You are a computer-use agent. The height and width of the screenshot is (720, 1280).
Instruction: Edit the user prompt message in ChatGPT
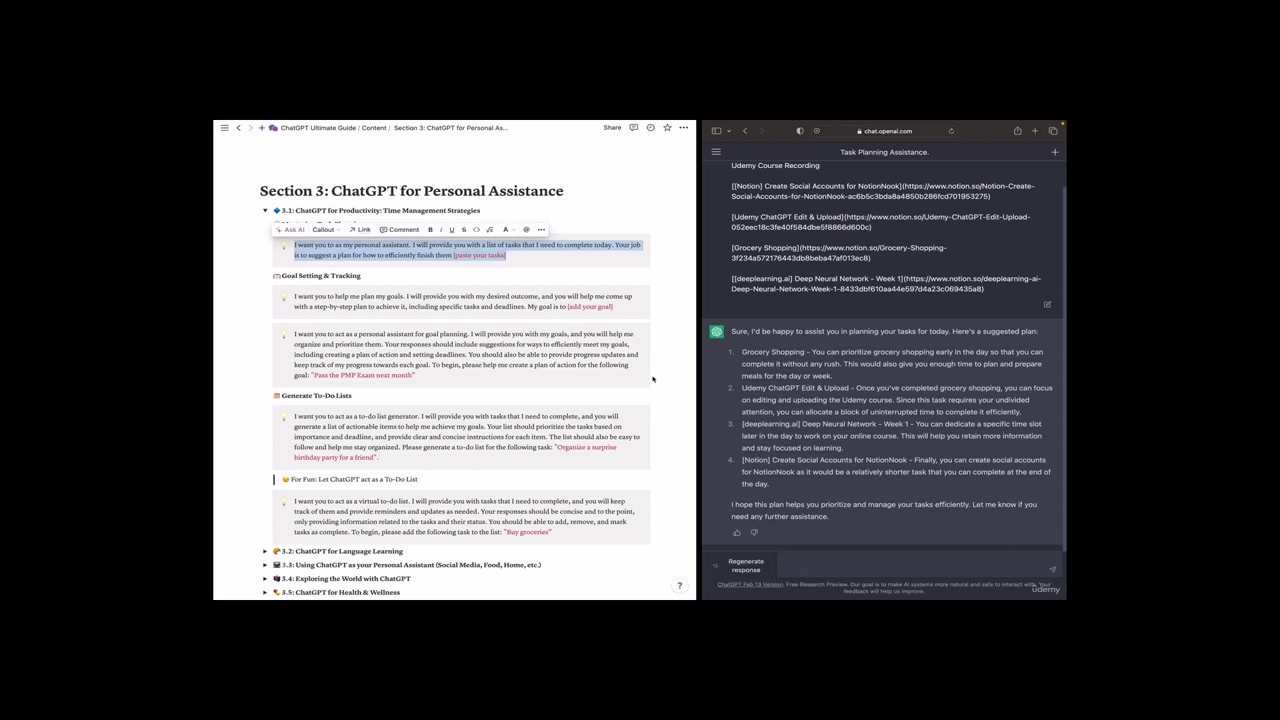(1047, 304)
